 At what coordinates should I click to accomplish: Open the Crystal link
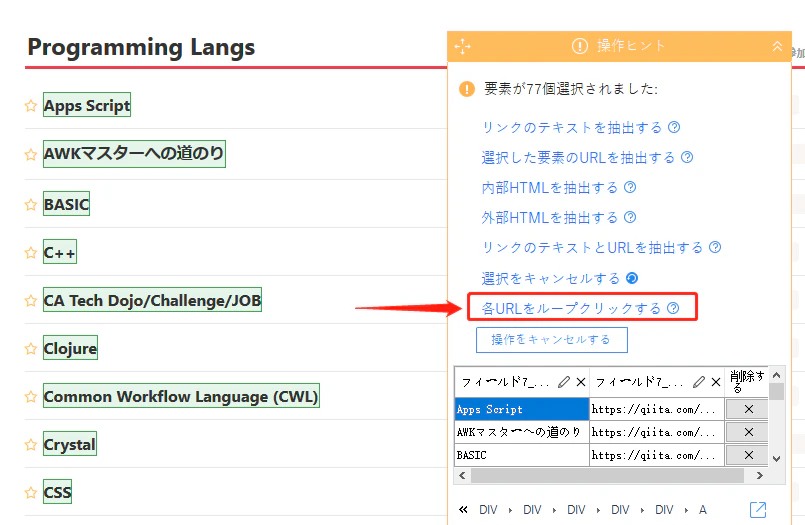(70, 444)
